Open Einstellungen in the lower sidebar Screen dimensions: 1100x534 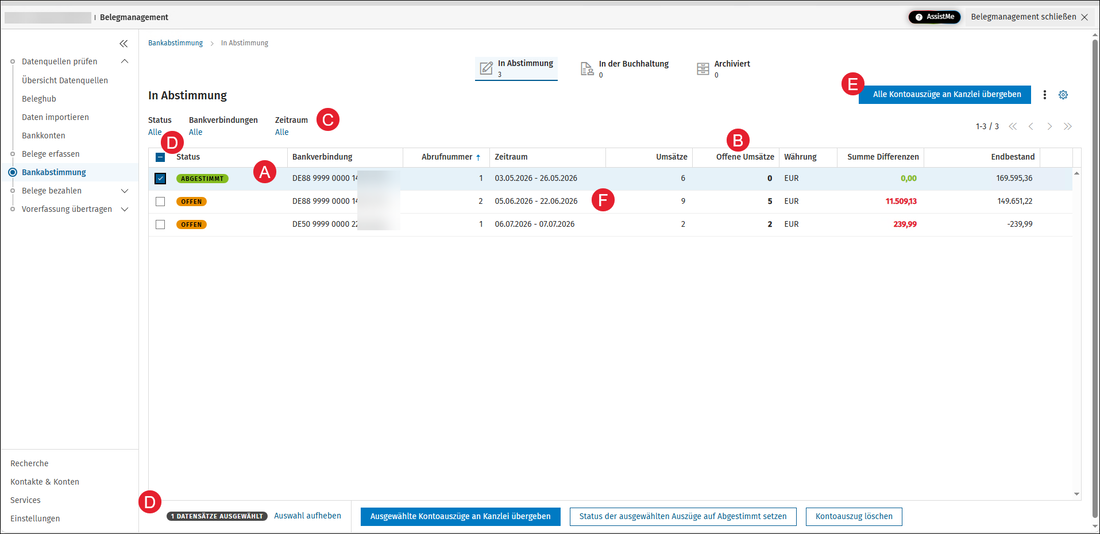click(35, 519)
